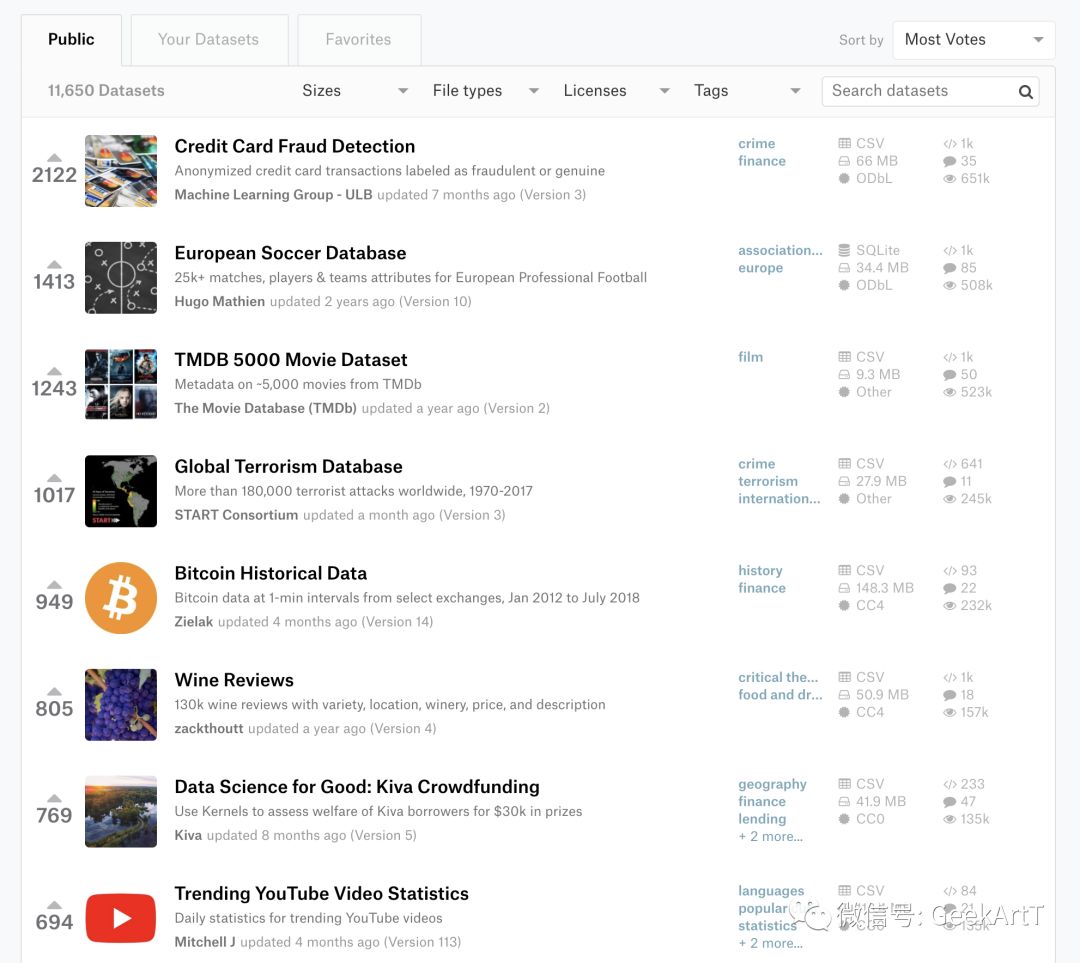1080x963 pixels.
Task: Upvote Trending YouTube Video Statistics
Action: [x=54, y=905]
